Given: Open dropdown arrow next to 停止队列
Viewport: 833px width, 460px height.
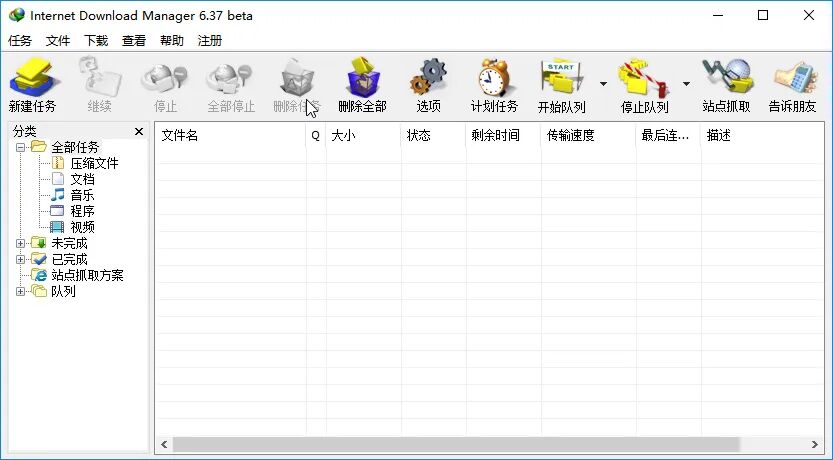Looking at the screenshot, I should click(x=686, y=84).
